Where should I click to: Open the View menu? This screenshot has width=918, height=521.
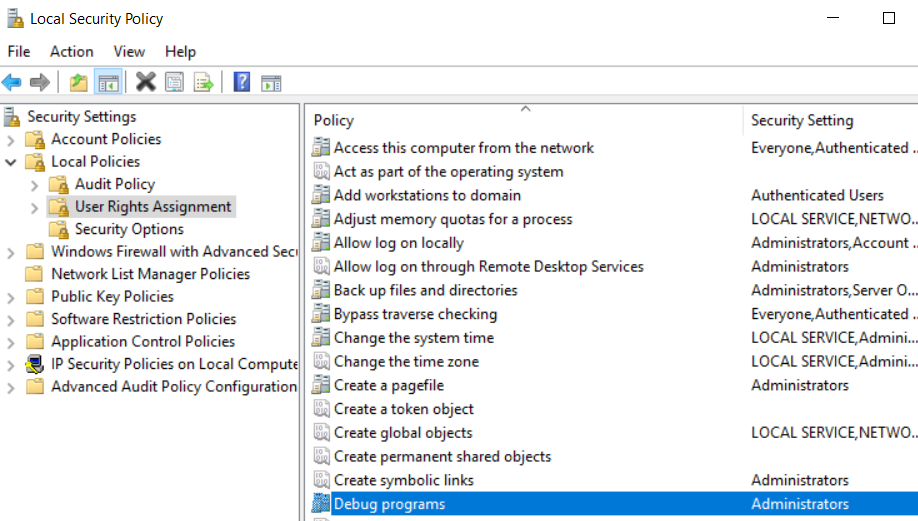(x=129, y=51)
